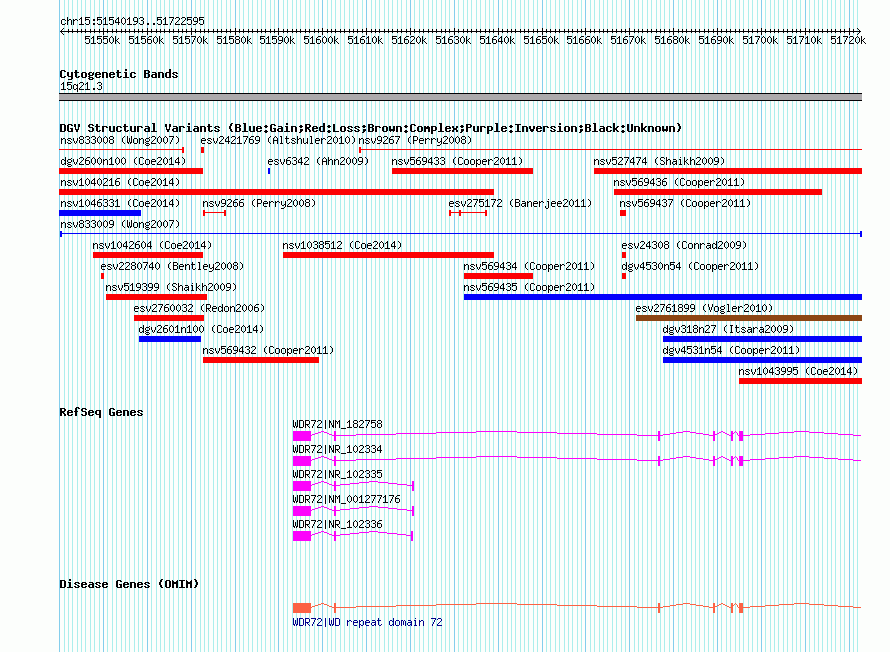
Task: Click the 51550k ruler tick label
Action: [x=102, y=40]
